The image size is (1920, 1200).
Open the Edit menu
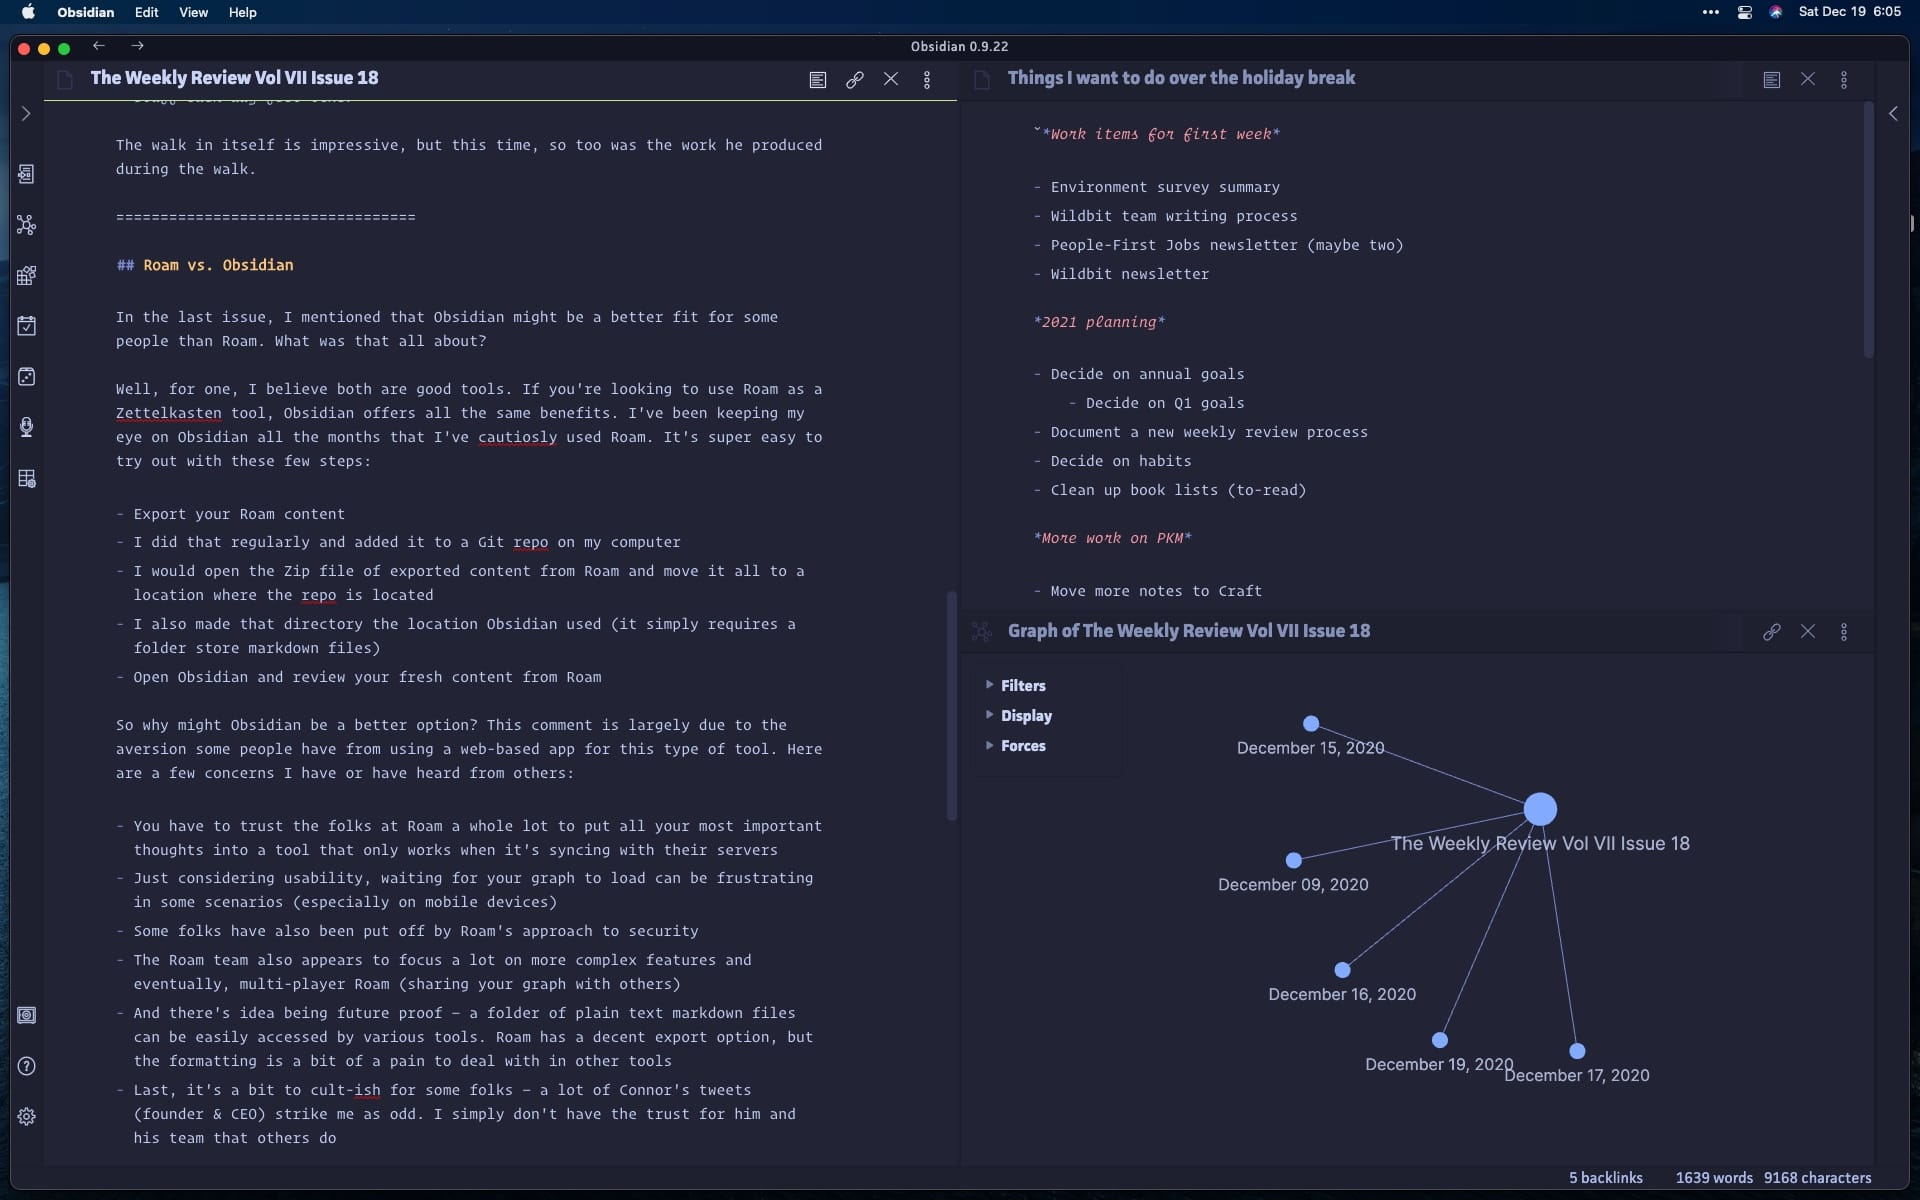(x=147, y=12)
